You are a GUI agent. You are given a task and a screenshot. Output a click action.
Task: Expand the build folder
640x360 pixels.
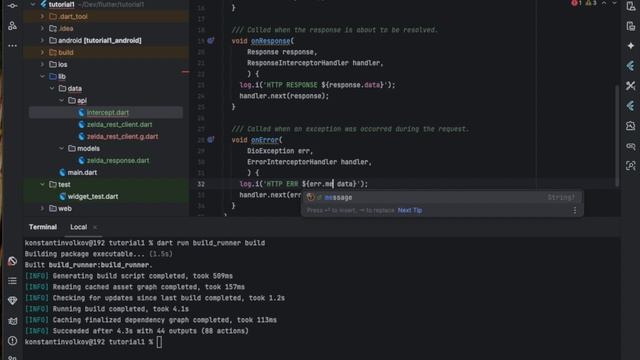42,52
